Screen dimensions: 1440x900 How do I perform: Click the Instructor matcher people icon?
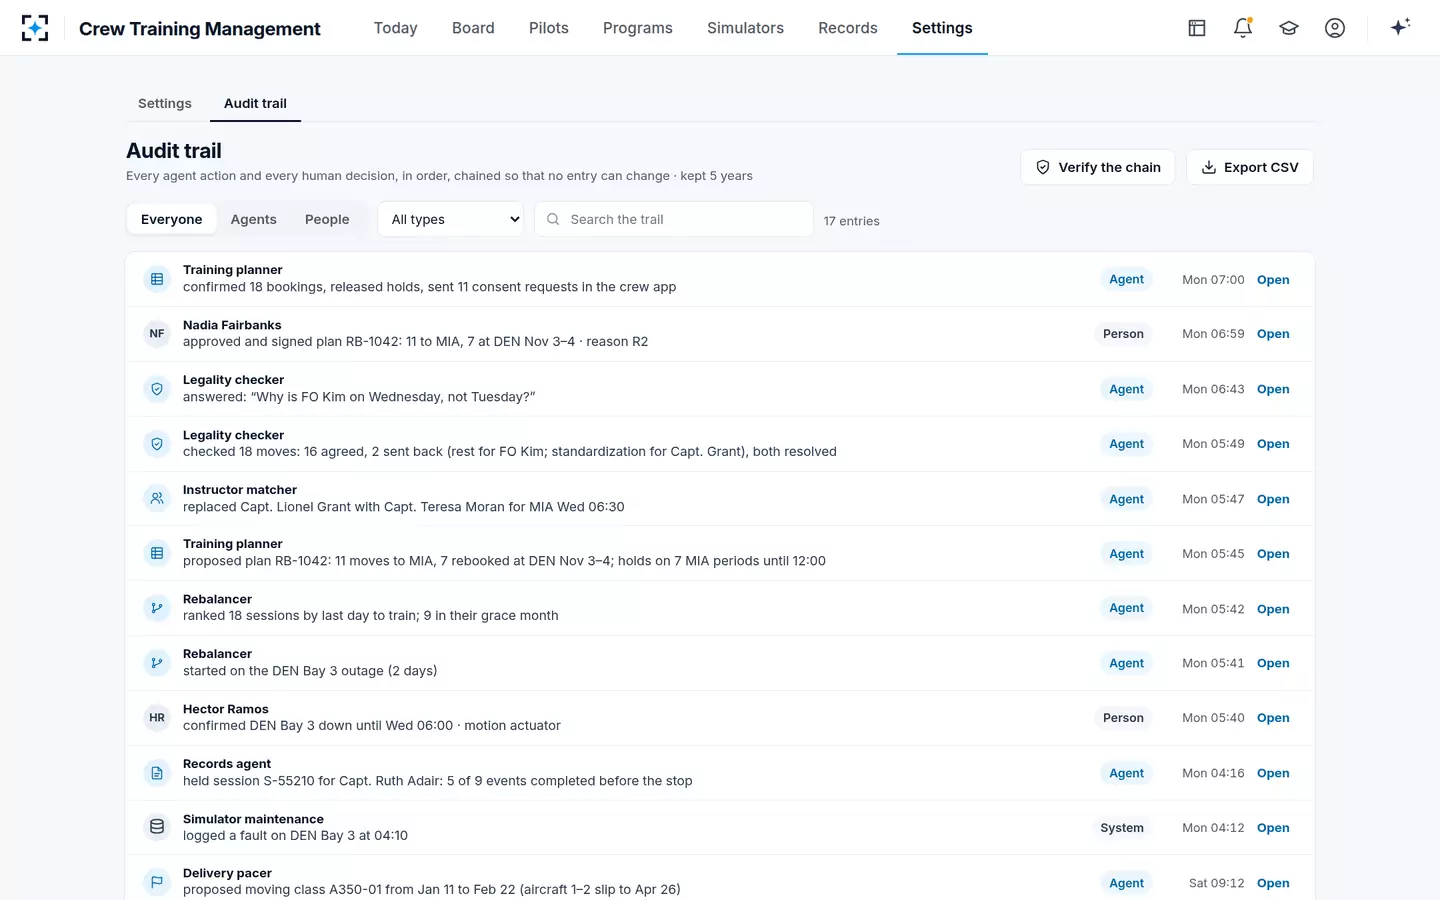157,498
